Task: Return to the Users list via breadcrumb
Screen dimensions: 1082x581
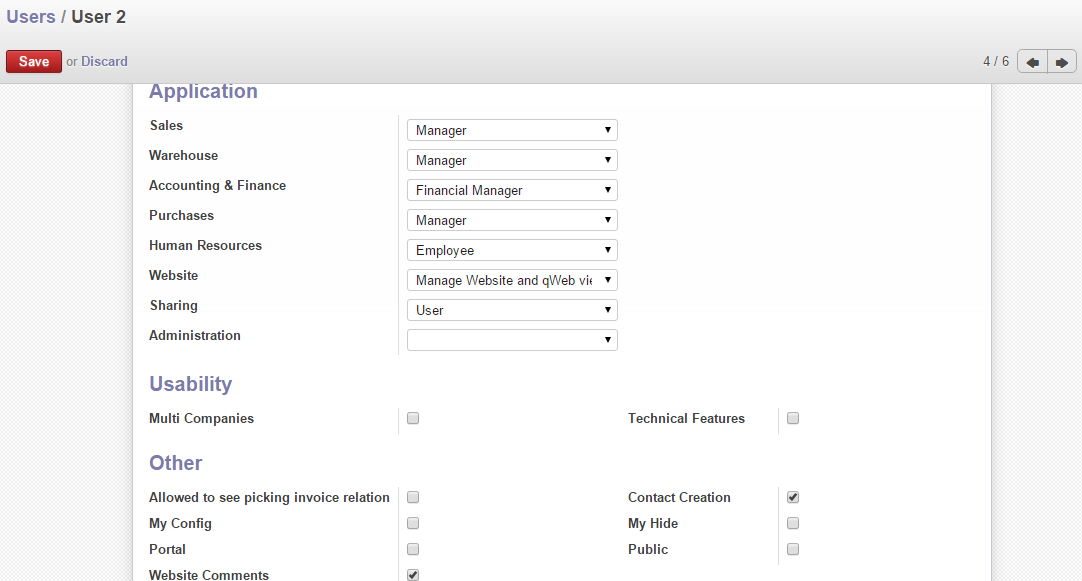Action: tap(31, 17)
